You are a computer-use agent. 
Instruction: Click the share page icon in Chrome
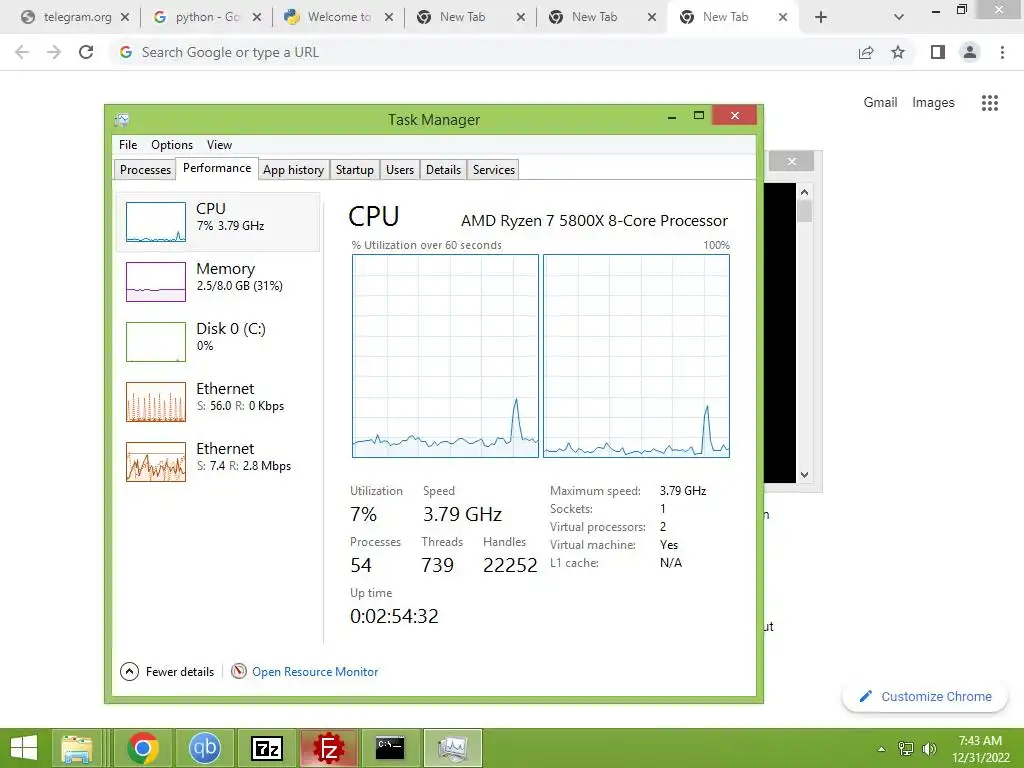pos(866,52)
